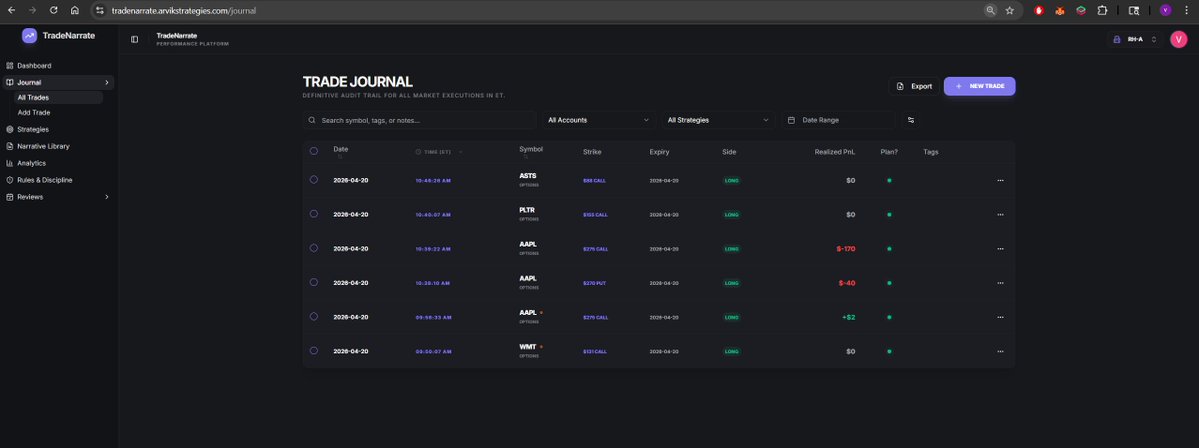Image resolution: width=1199 pixels, height=448 pixels.
Task: Select the WMT trade row checkbox
Action: pos(314,351)
